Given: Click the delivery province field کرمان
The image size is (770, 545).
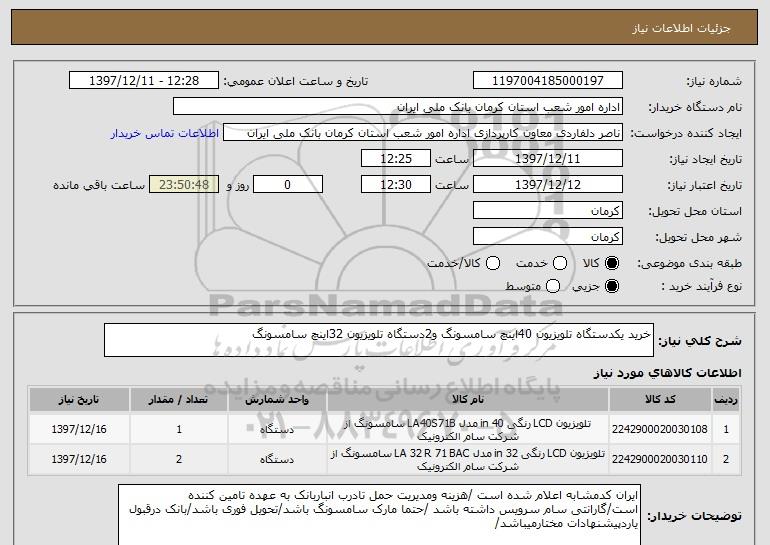Looking at the screenshot, I should (x=548, y=211).
